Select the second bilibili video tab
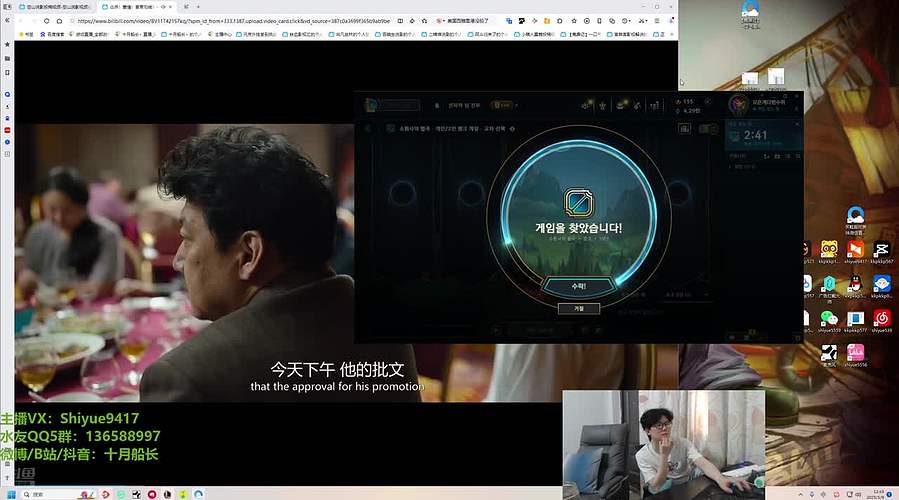The height and width of the screenshot is (500, 899). coord(138,7)
